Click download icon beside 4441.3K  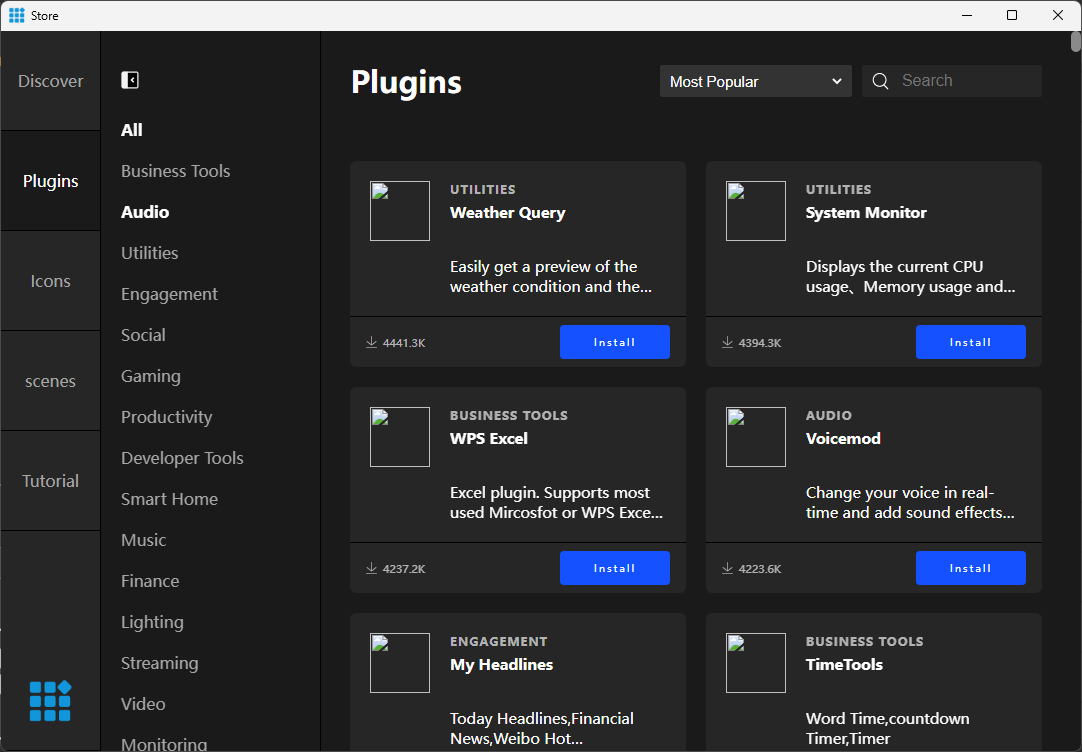pyautogui.click(x=371, y=342)
